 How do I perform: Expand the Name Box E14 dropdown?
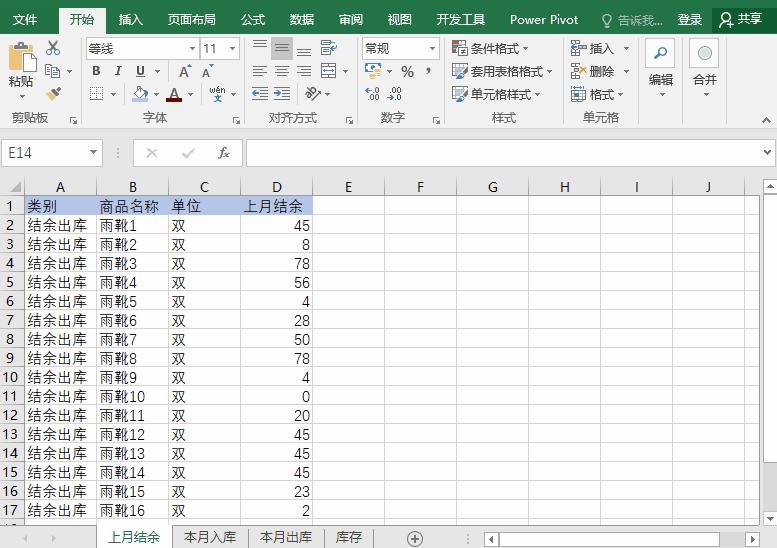click(x=93, y=152)
